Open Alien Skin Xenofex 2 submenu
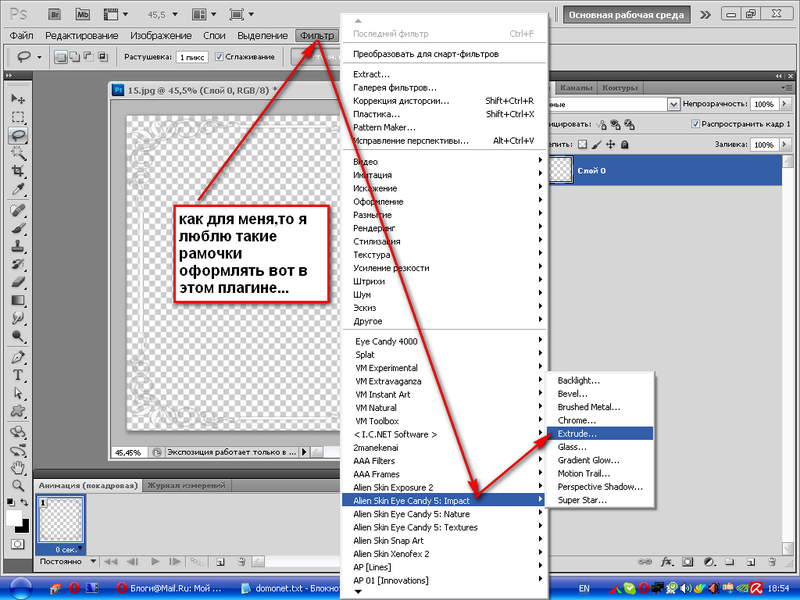This screenshot has height=600, width=800. 444,554
